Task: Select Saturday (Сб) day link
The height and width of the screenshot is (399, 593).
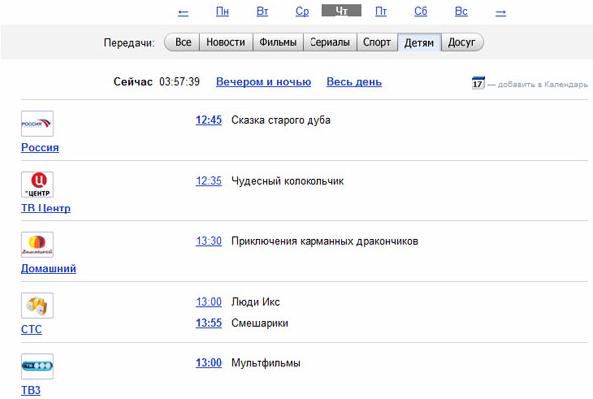Action: pos(421,12)
